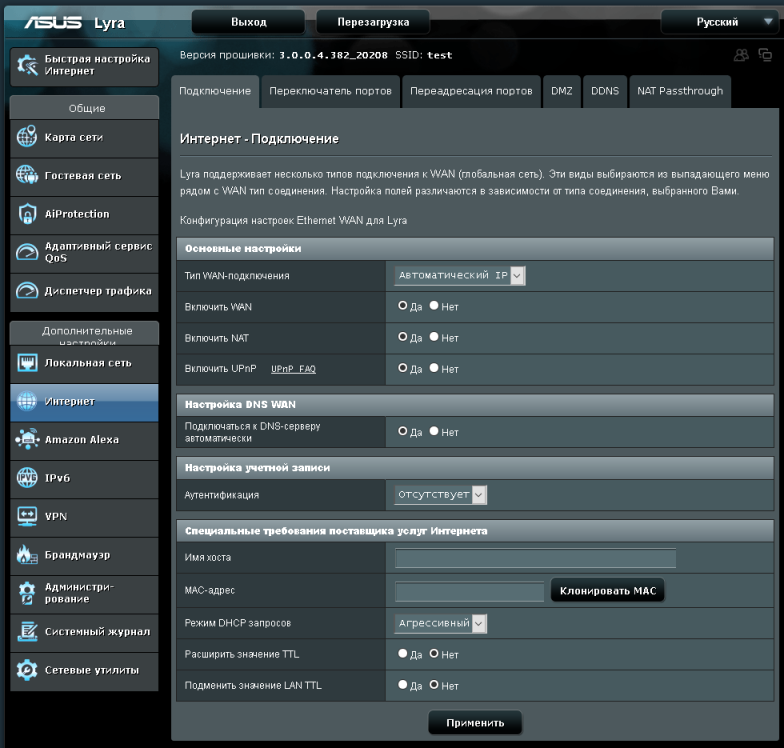Open the Брандмауэр flame icon
Viewport: 784px width, 748px height.
(x=27, y=554)
